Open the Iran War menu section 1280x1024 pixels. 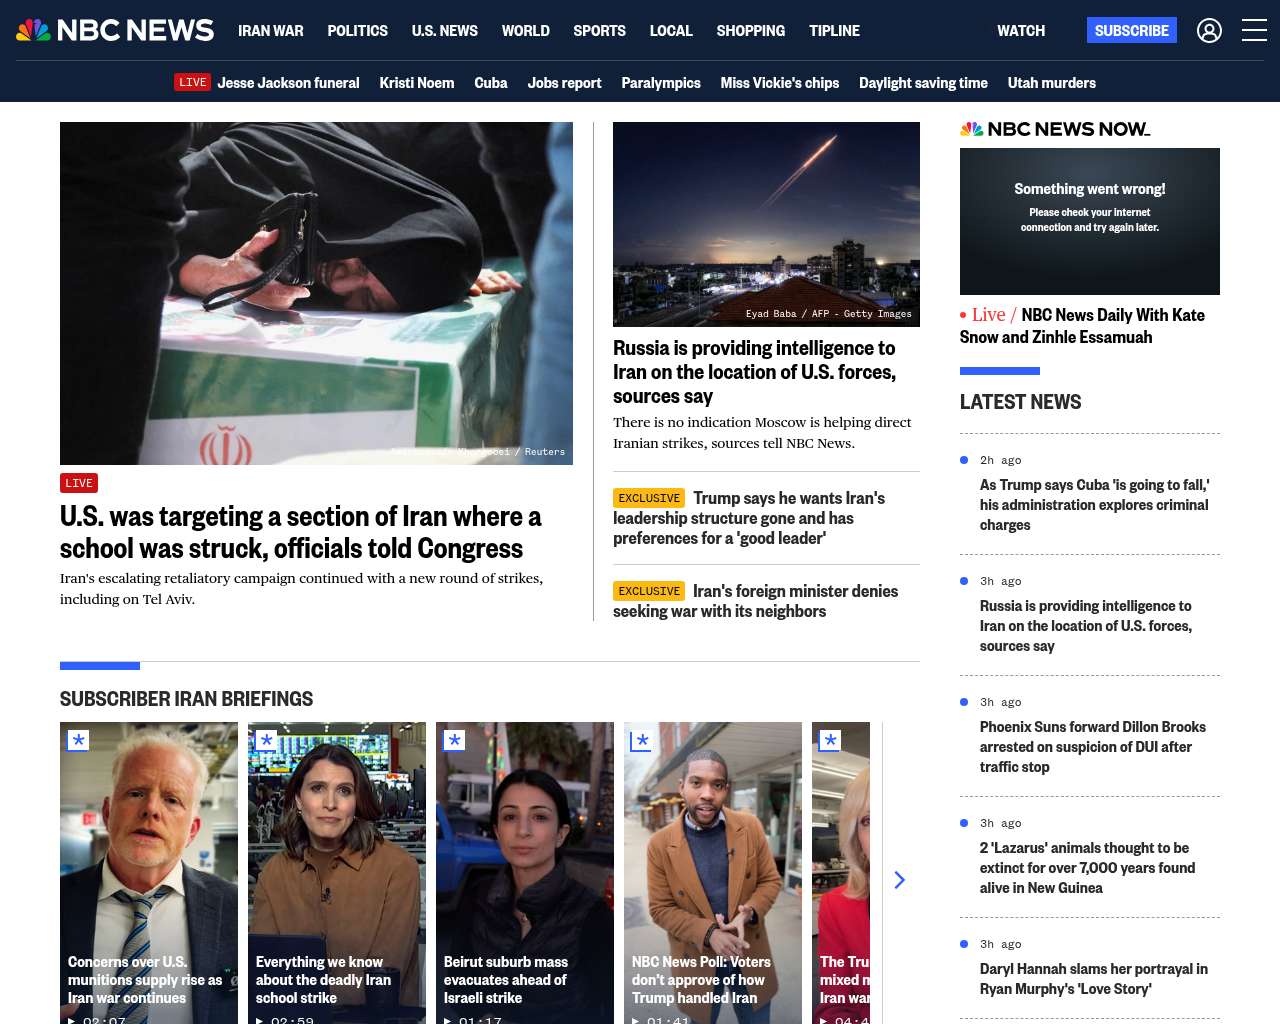point(271,31)
